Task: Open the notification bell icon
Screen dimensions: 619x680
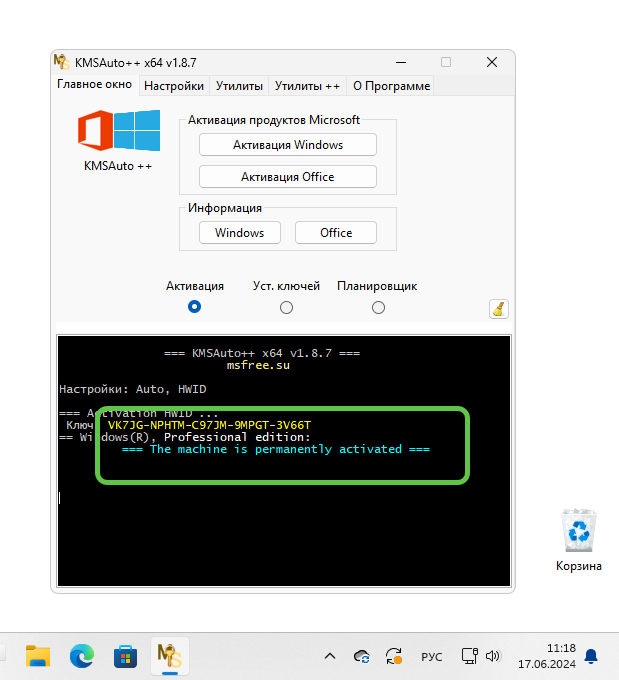Action: (x=591, y=657)
